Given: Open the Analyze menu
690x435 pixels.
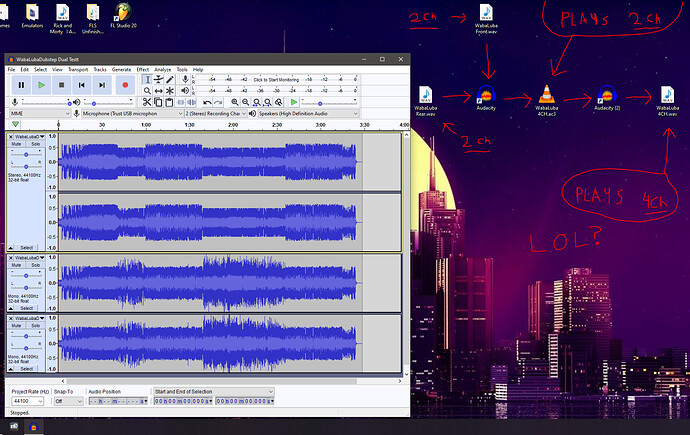Looking at the screenshot, I should coord(162,69).
